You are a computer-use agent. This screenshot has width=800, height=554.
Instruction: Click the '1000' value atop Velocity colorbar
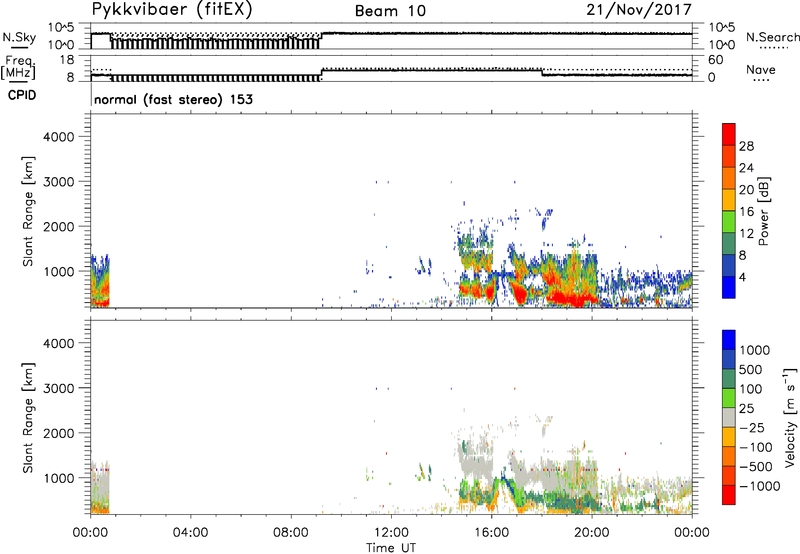click(x=755, y=350)
